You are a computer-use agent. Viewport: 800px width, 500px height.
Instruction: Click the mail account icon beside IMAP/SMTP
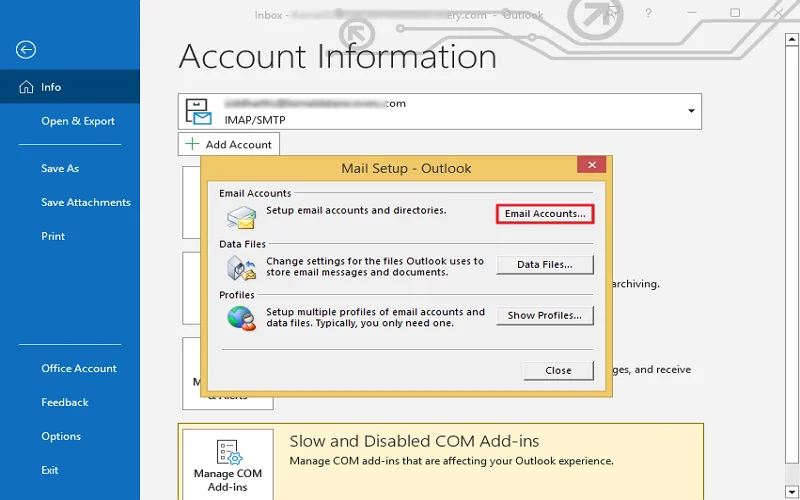coord(198,112)
